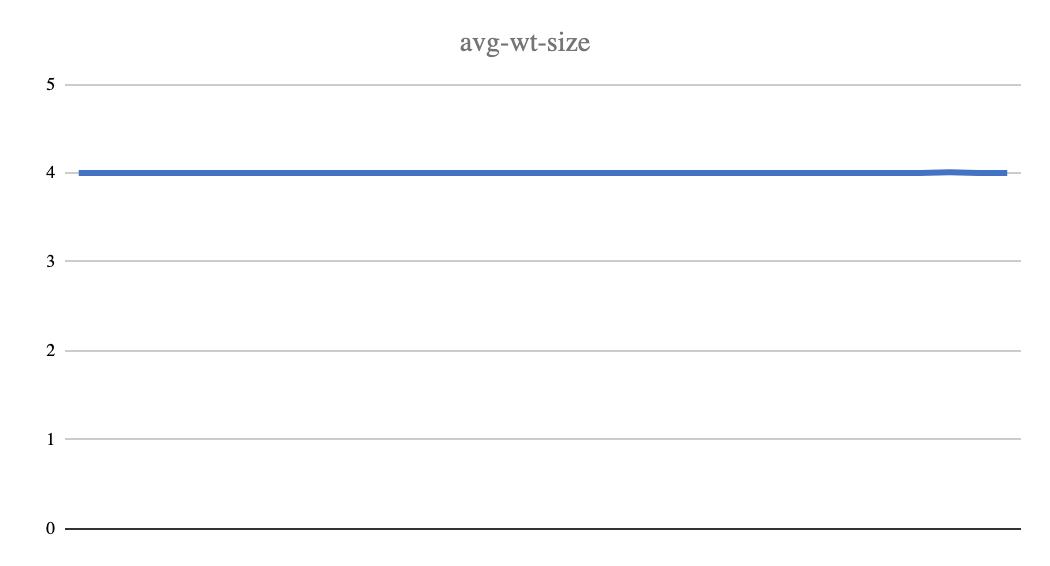Select the black horizontal axis line
This screenshot has width=1050, height=566.
pyautogui.click(x=542, y=528)
